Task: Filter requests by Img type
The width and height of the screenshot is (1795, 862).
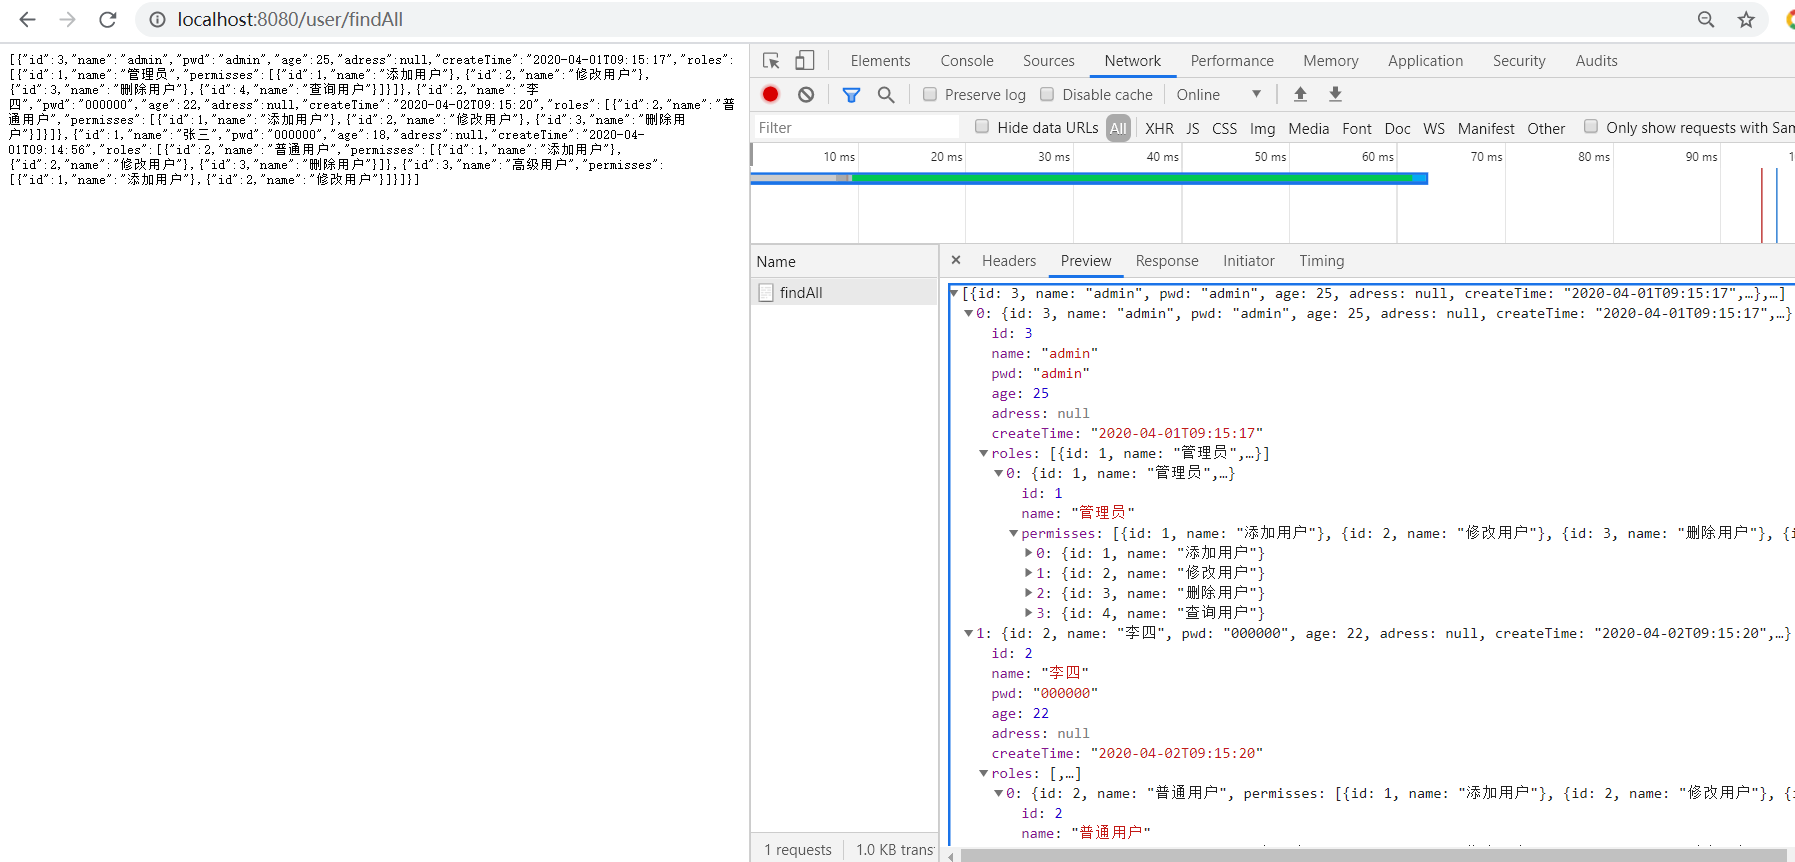Action: click(x=1263, y=128)
